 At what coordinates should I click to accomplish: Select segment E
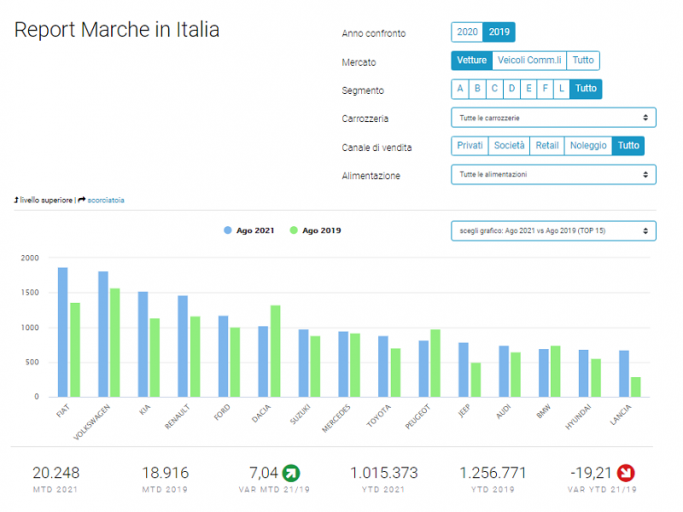528,89
